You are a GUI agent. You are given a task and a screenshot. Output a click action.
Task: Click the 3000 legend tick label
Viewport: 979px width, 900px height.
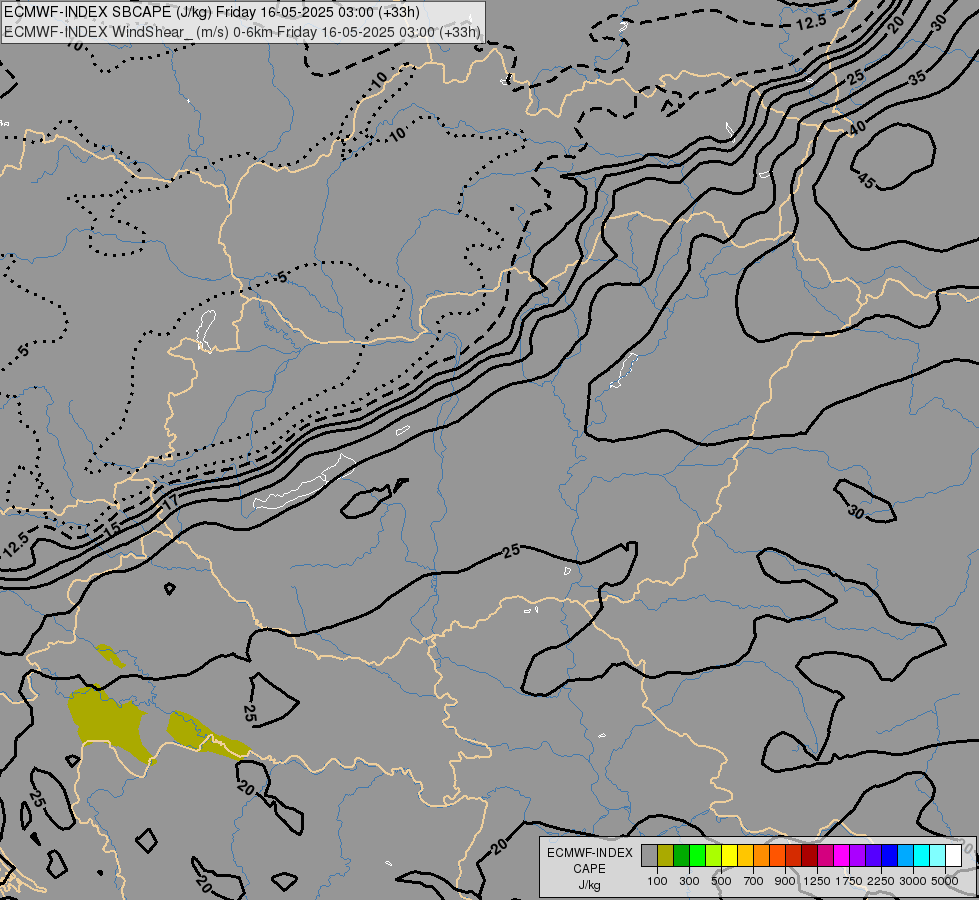[x=913, y=881]
